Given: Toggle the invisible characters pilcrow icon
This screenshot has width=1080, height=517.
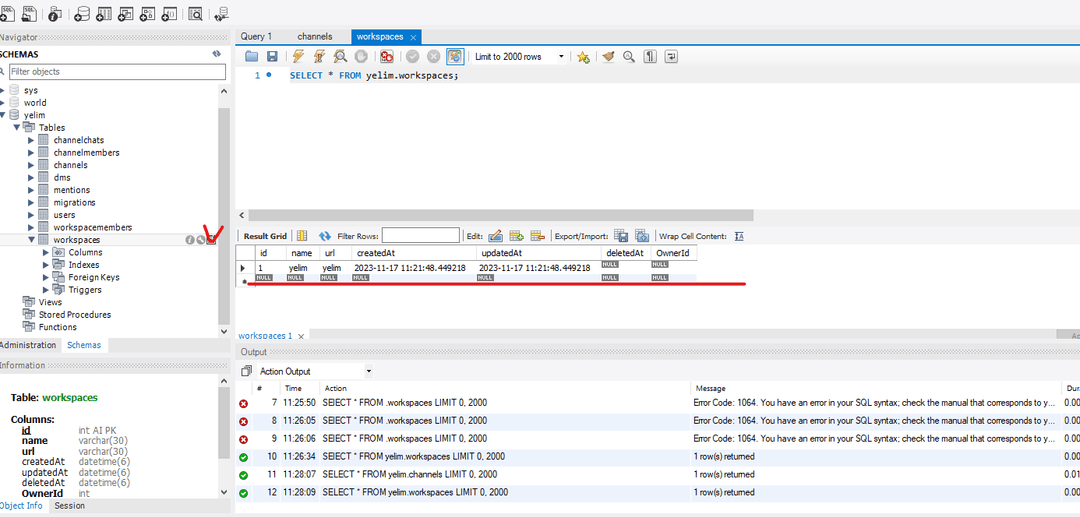Looking at the screenshot, I should click(x=650, y=56).
